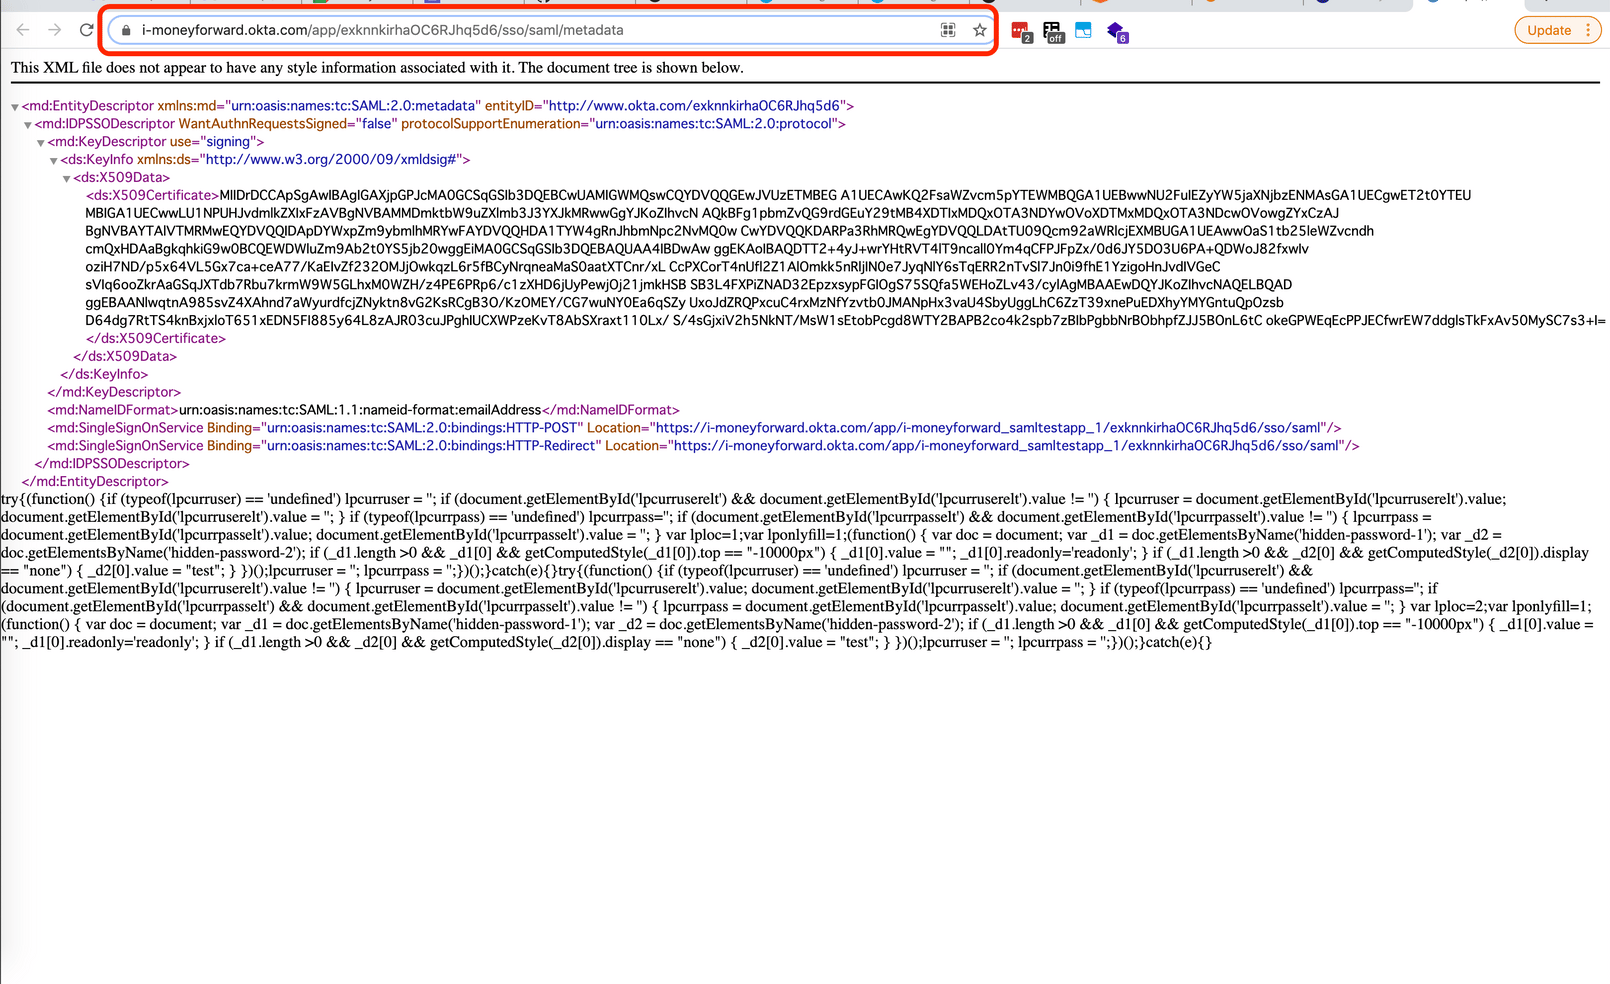
Task: Click the padlock site-info icon
Action: (125, 30)
